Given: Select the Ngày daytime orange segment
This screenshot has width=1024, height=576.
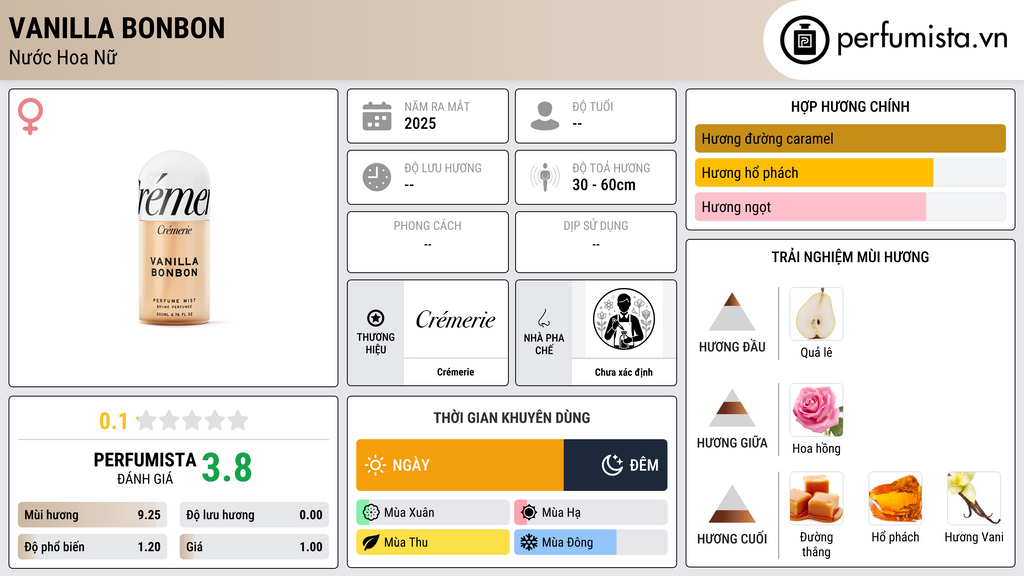Looking at the screenshot, I should point(460,465).
